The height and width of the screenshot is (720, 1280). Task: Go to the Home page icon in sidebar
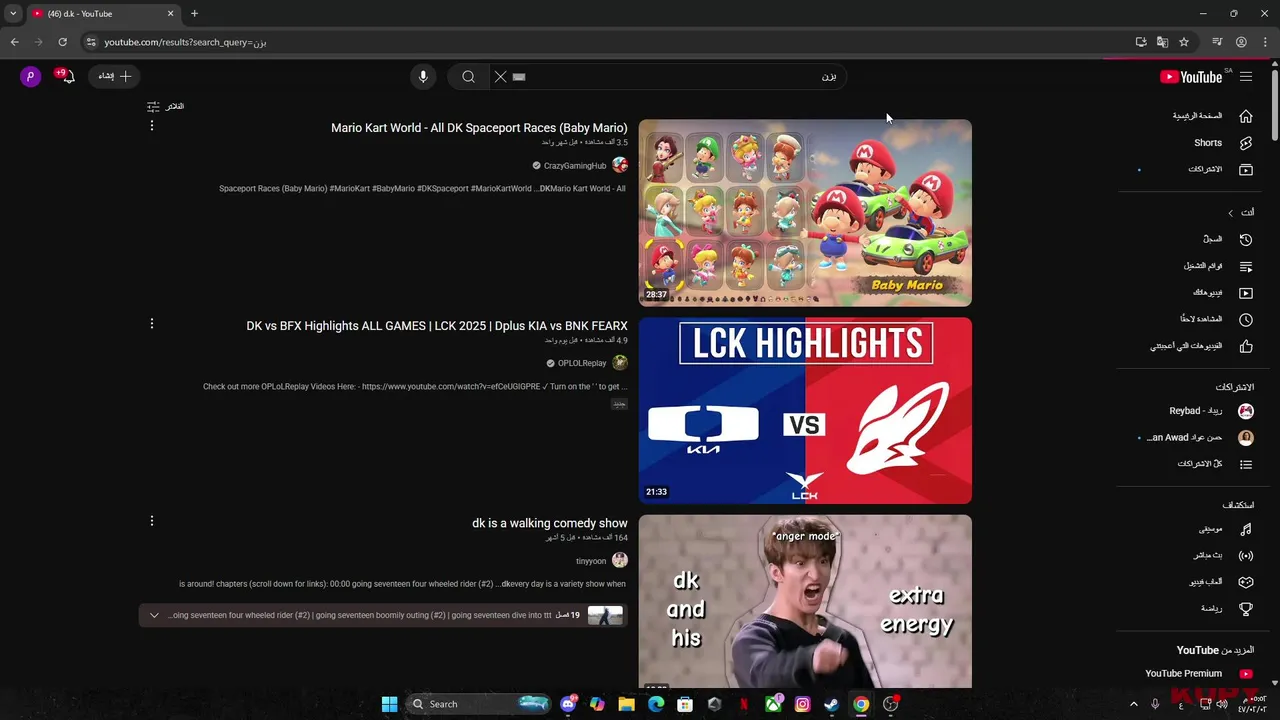(1246, 116)
